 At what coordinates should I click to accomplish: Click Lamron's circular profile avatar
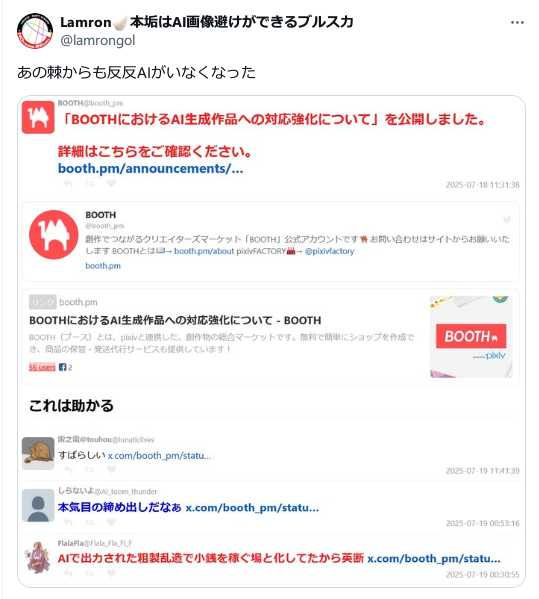(35, 31)
